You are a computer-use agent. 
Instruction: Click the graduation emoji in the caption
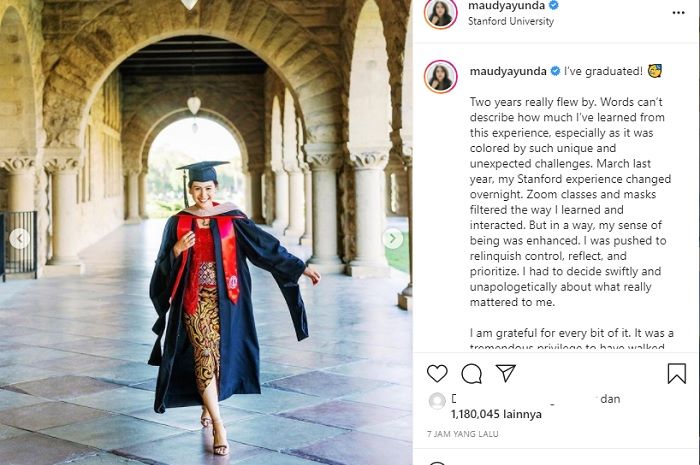pyautogui.click(x=655, y=71)
